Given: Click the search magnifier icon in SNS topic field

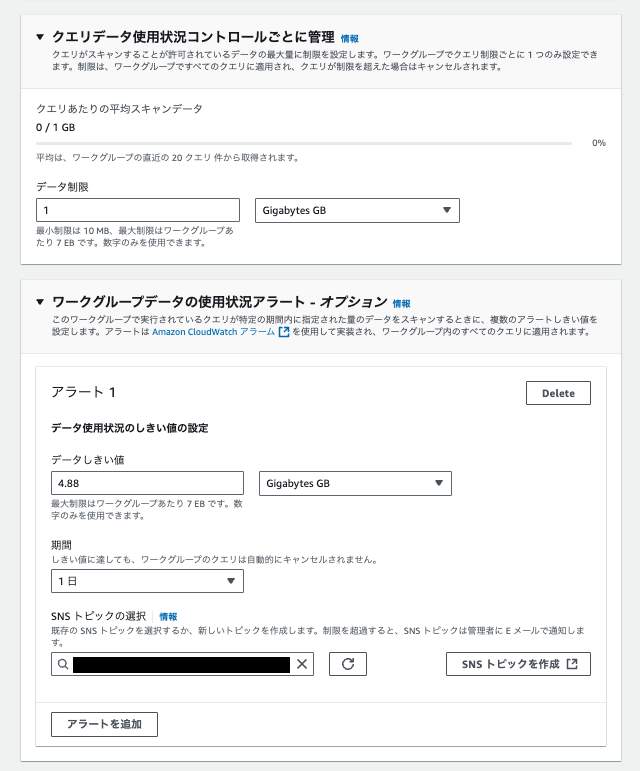Looking at the screenshot, I should (x=63, y=664).
